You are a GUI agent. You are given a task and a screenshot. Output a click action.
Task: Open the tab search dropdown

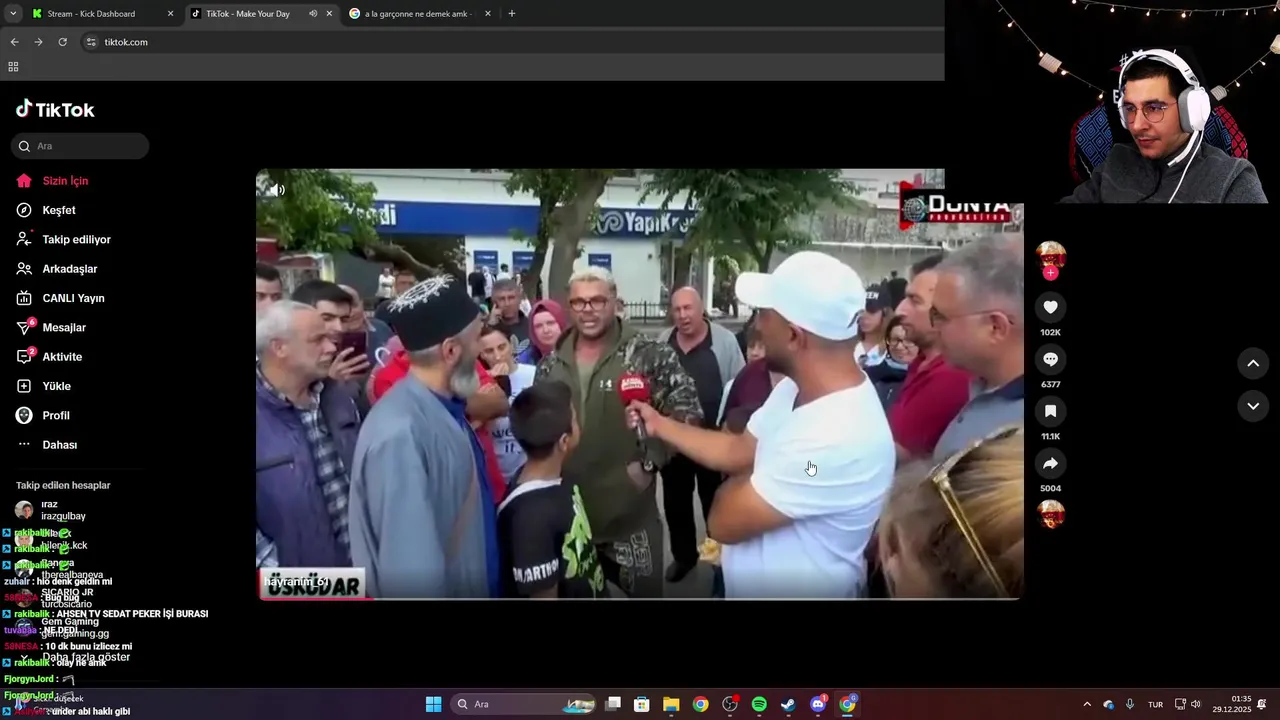point(13,14)
